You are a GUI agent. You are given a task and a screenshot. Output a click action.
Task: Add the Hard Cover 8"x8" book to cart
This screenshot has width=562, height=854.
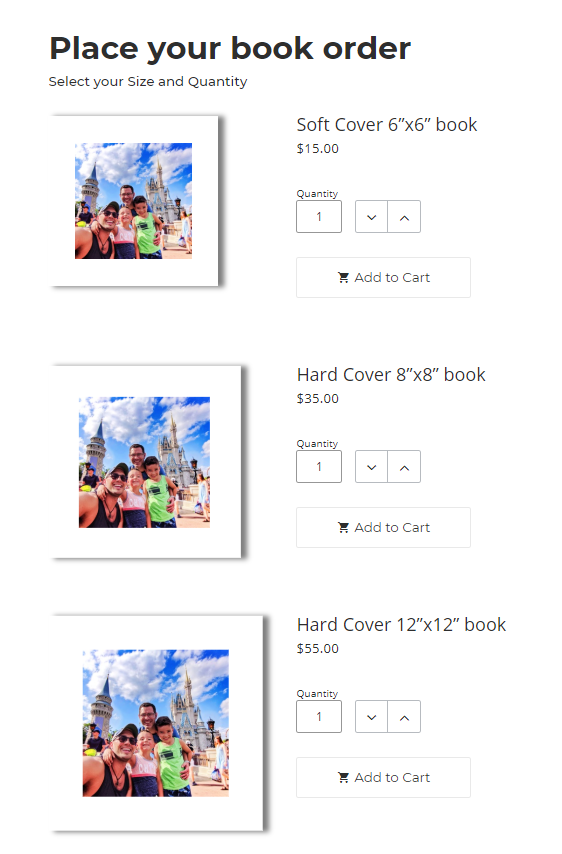383,528
